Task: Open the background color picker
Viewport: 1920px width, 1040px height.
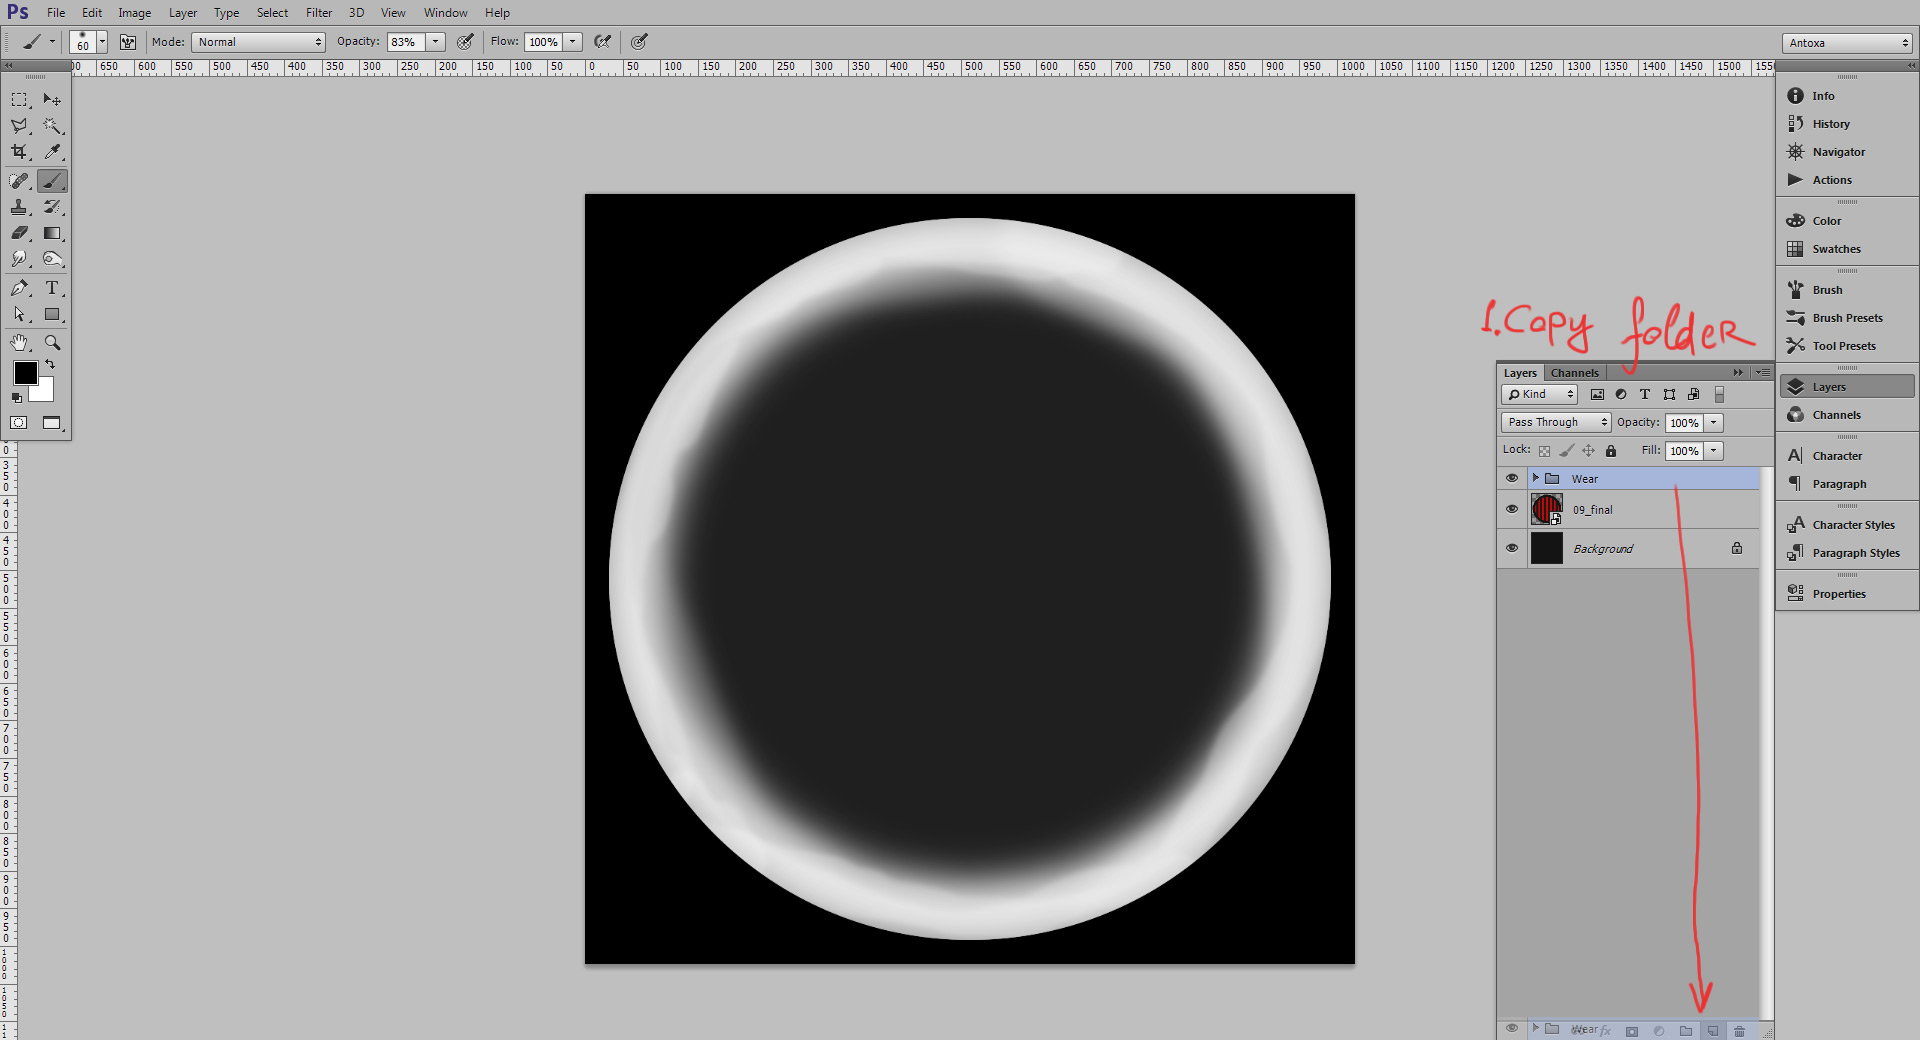Action: (x=45, y=393)
